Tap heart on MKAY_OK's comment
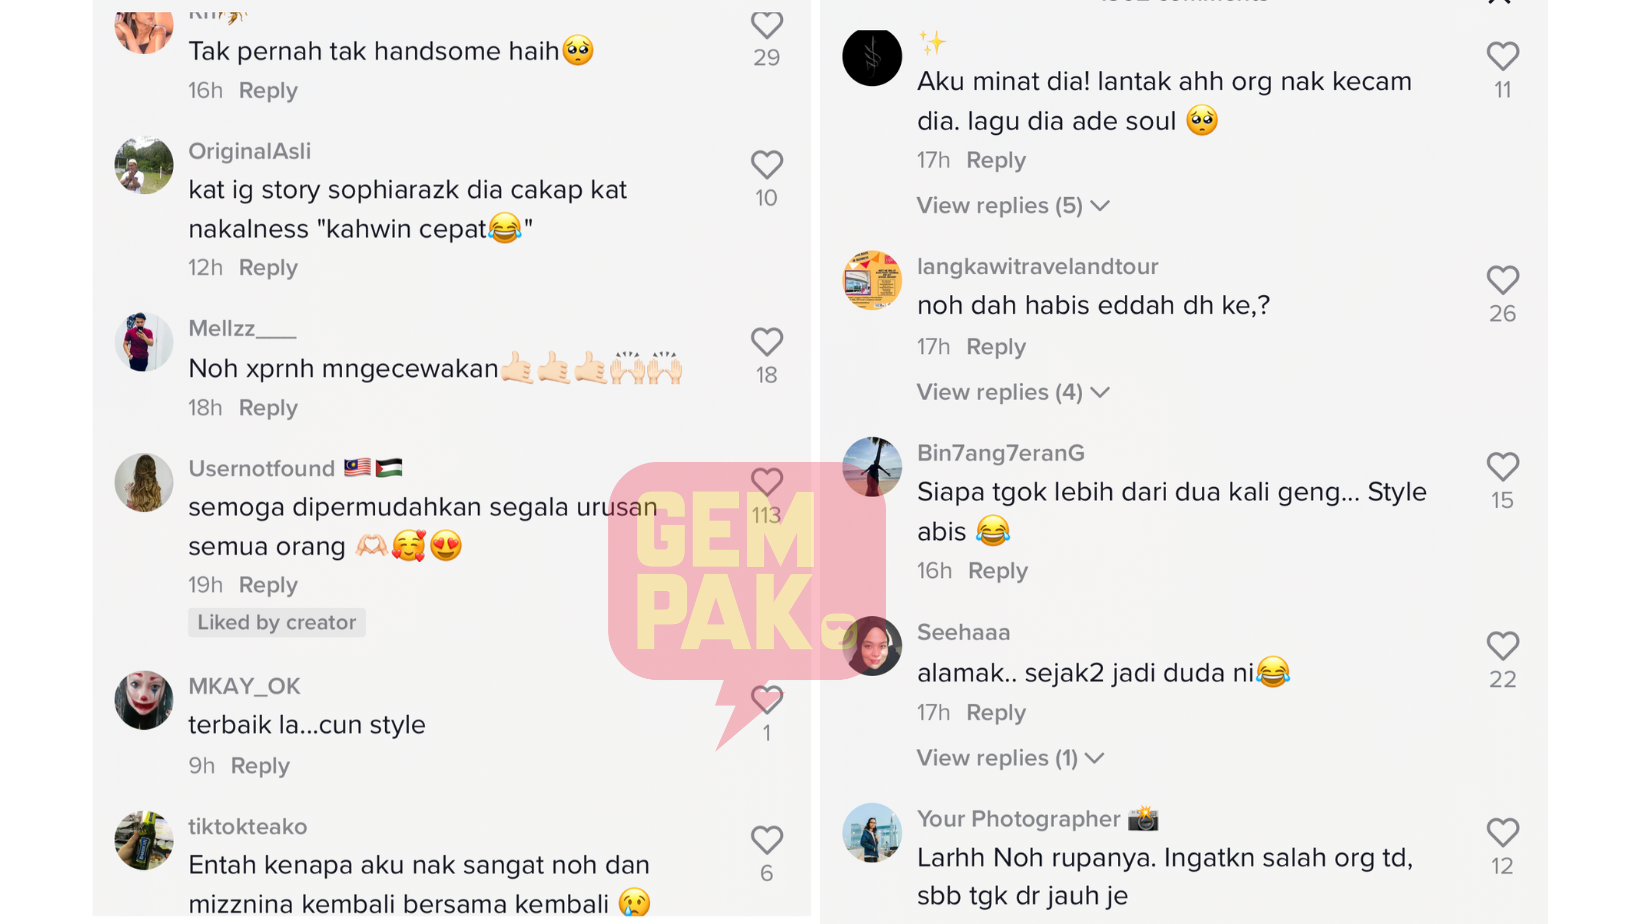The height and width of the screenshot is (924, 1640). click(766, 700)
